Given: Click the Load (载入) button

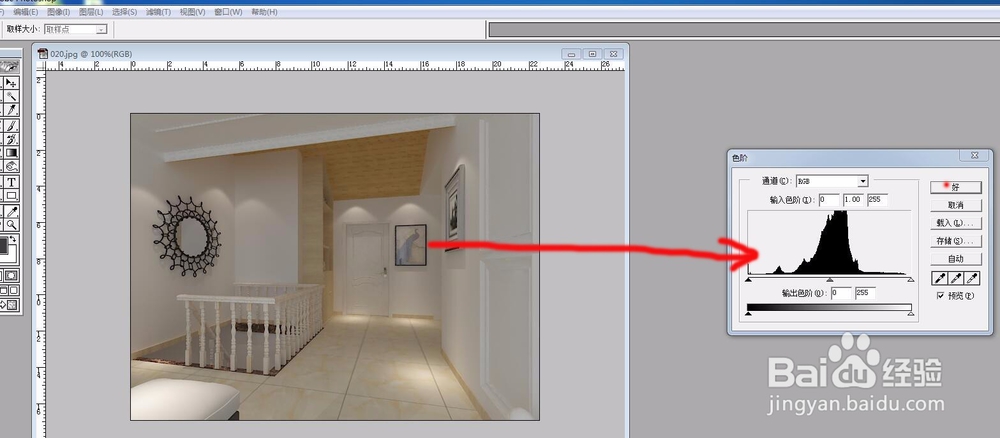Looking at the screenshot, I should (955, 223).
